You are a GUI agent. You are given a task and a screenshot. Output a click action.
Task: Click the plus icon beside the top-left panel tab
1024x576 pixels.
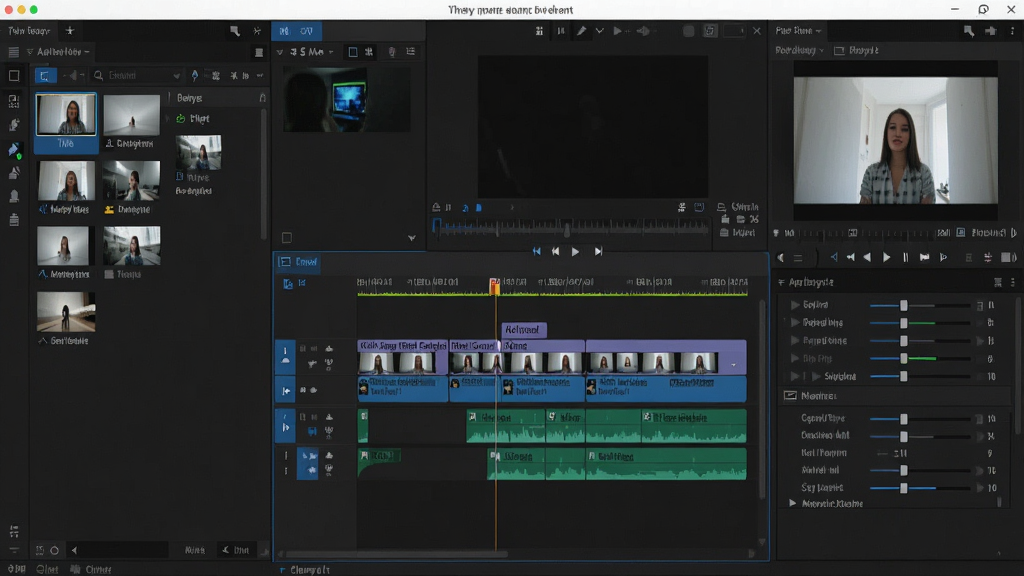[70, 31]
